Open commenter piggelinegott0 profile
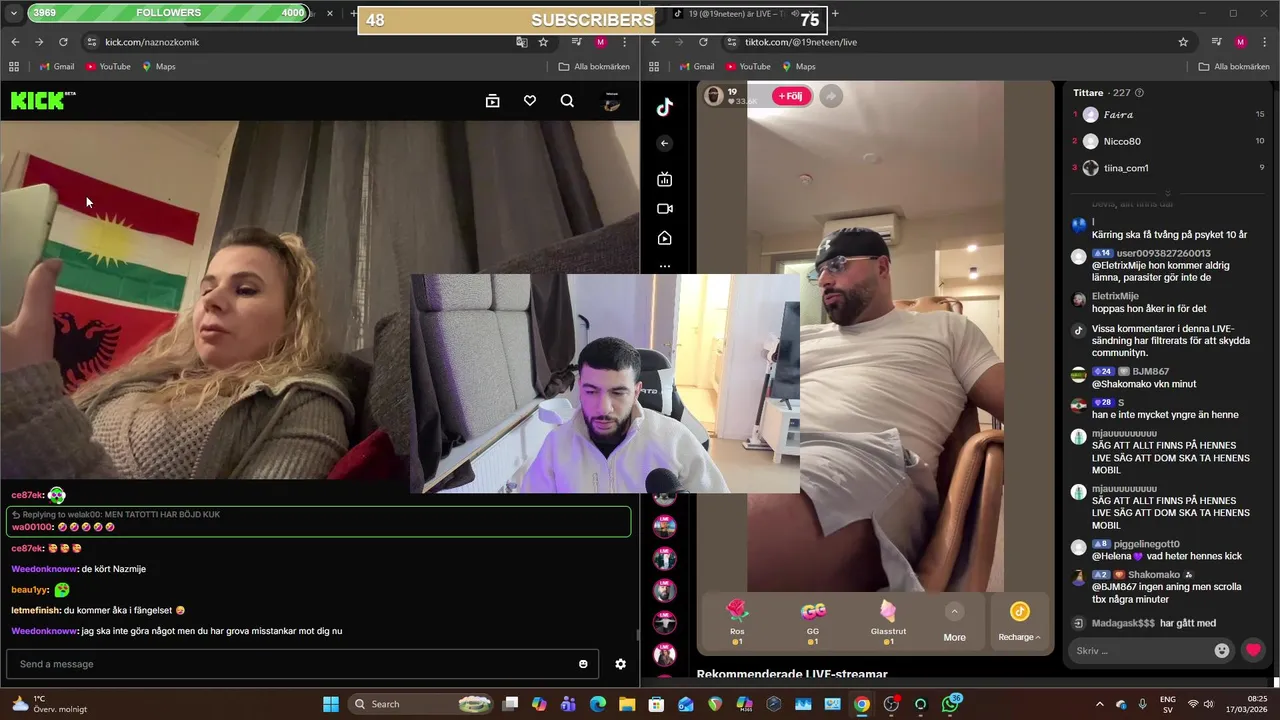1280x720 pixels. point(1146,544)
